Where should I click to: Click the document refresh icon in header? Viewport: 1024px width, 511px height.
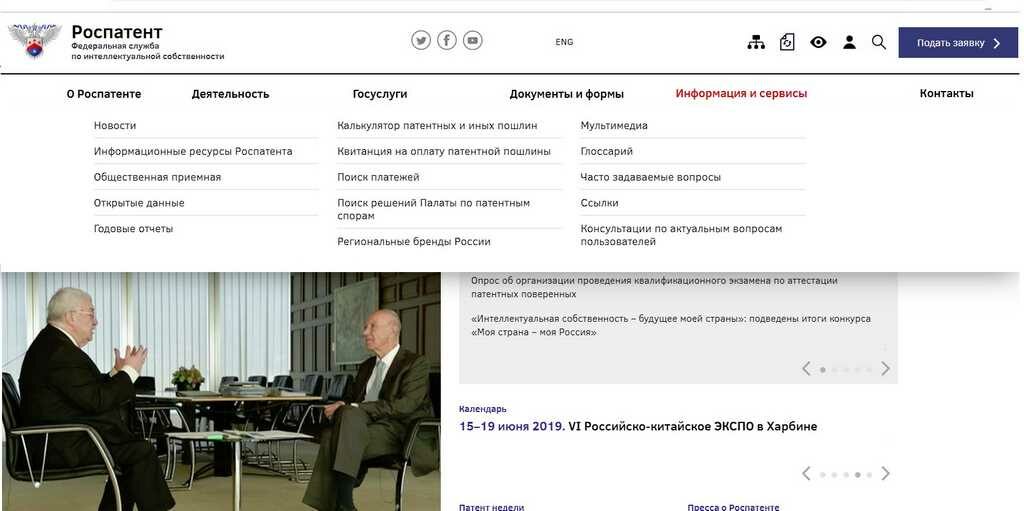[787, 42]
